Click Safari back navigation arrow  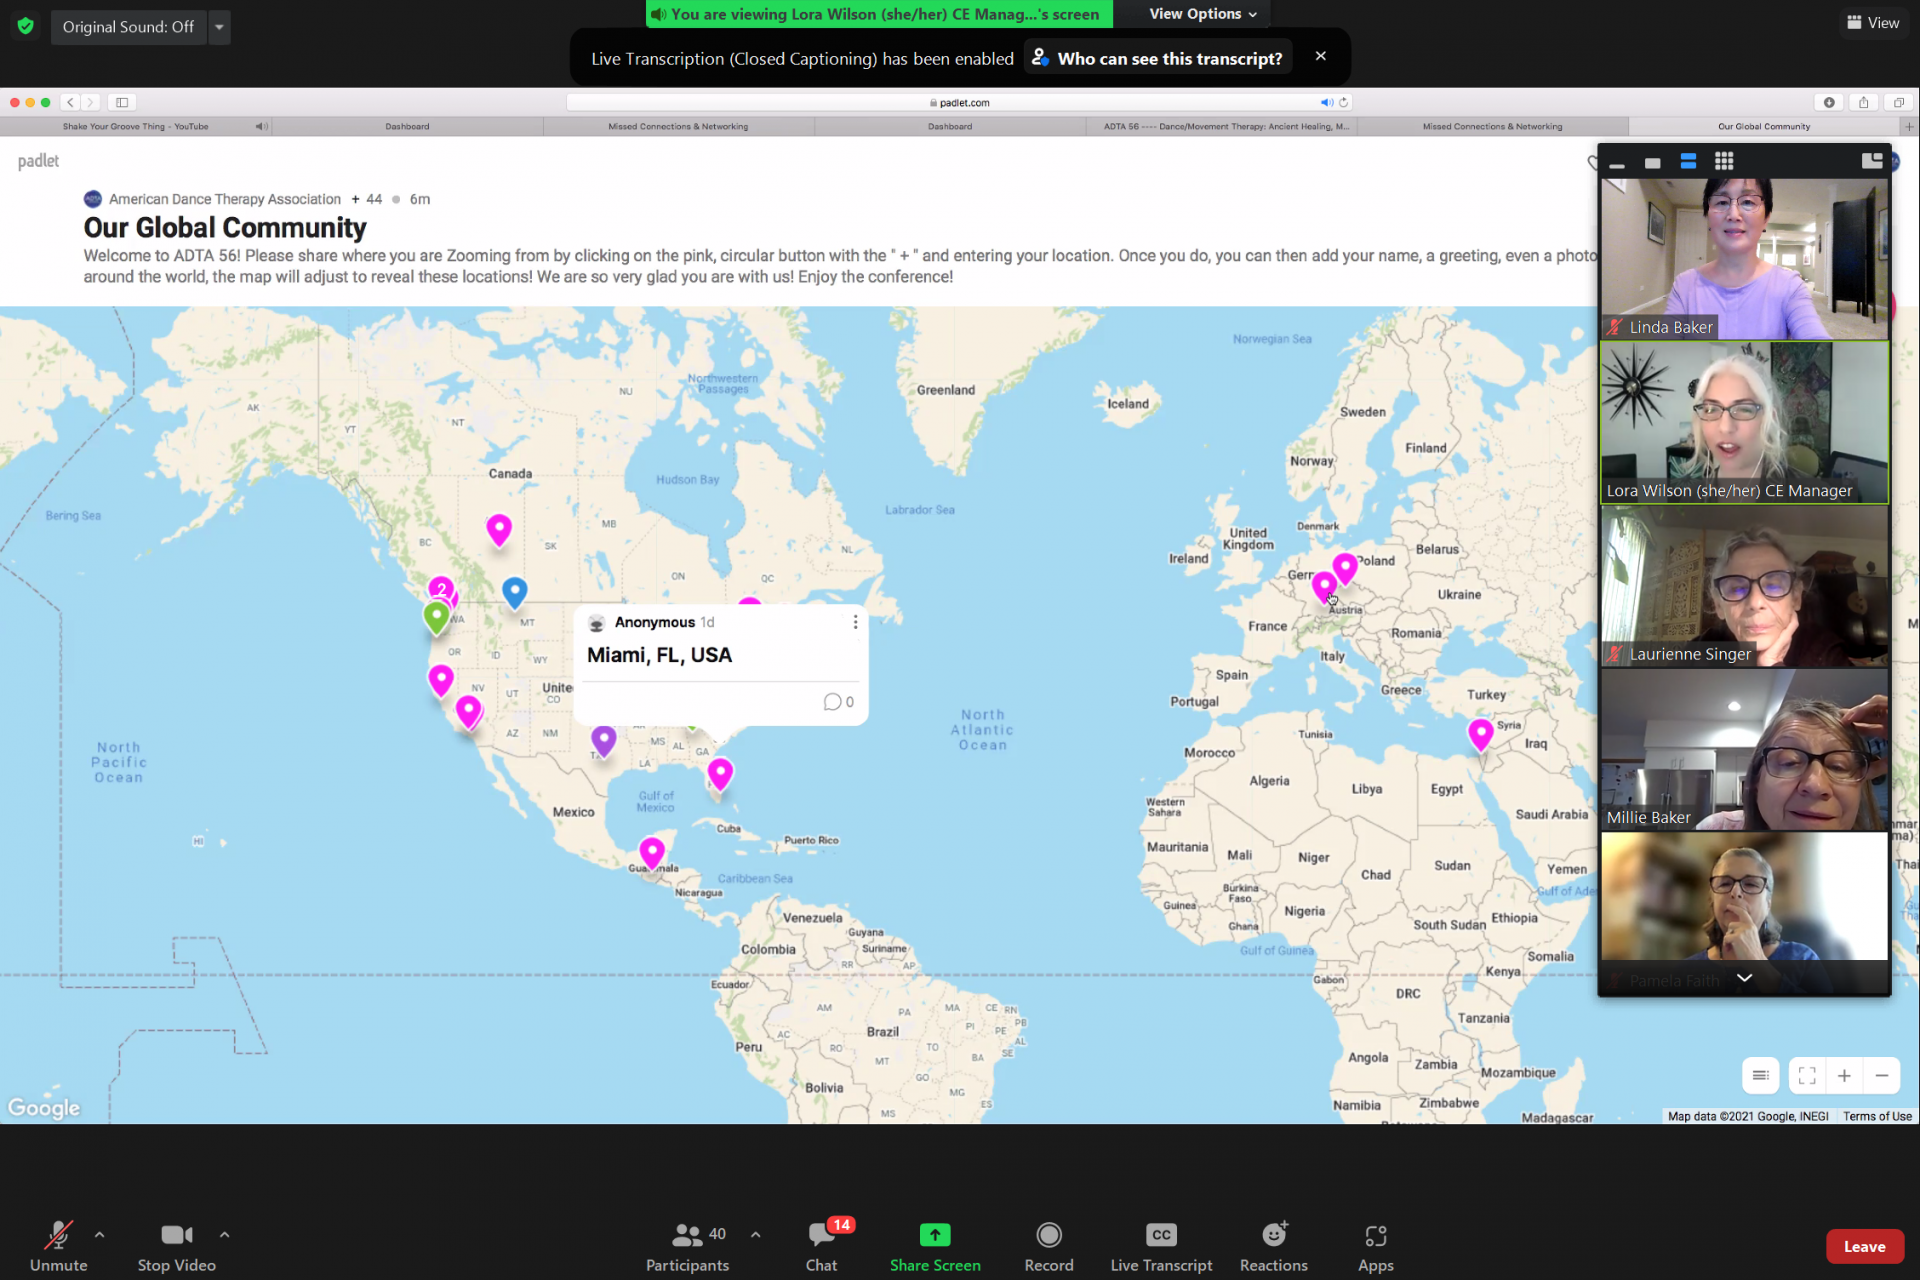point(70,102)
